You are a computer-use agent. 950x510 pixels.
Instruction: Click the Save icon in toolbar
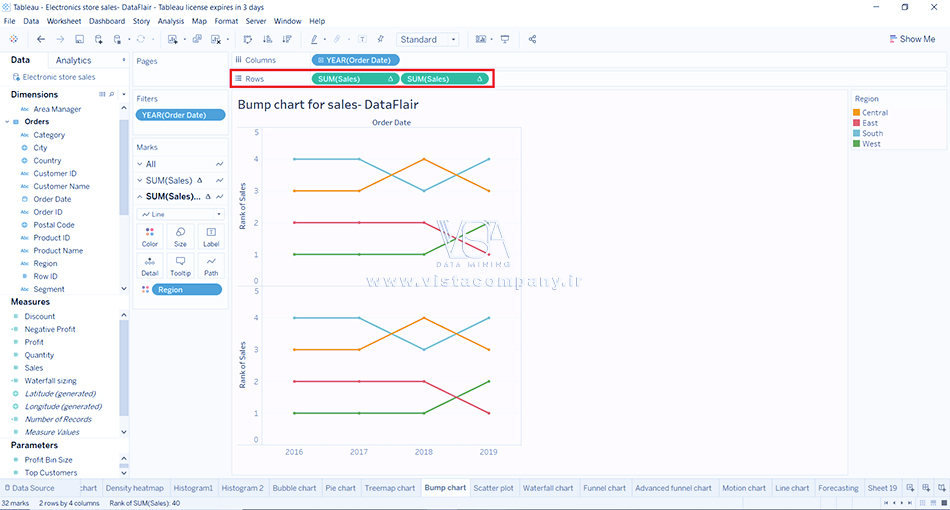click(80, 39)
